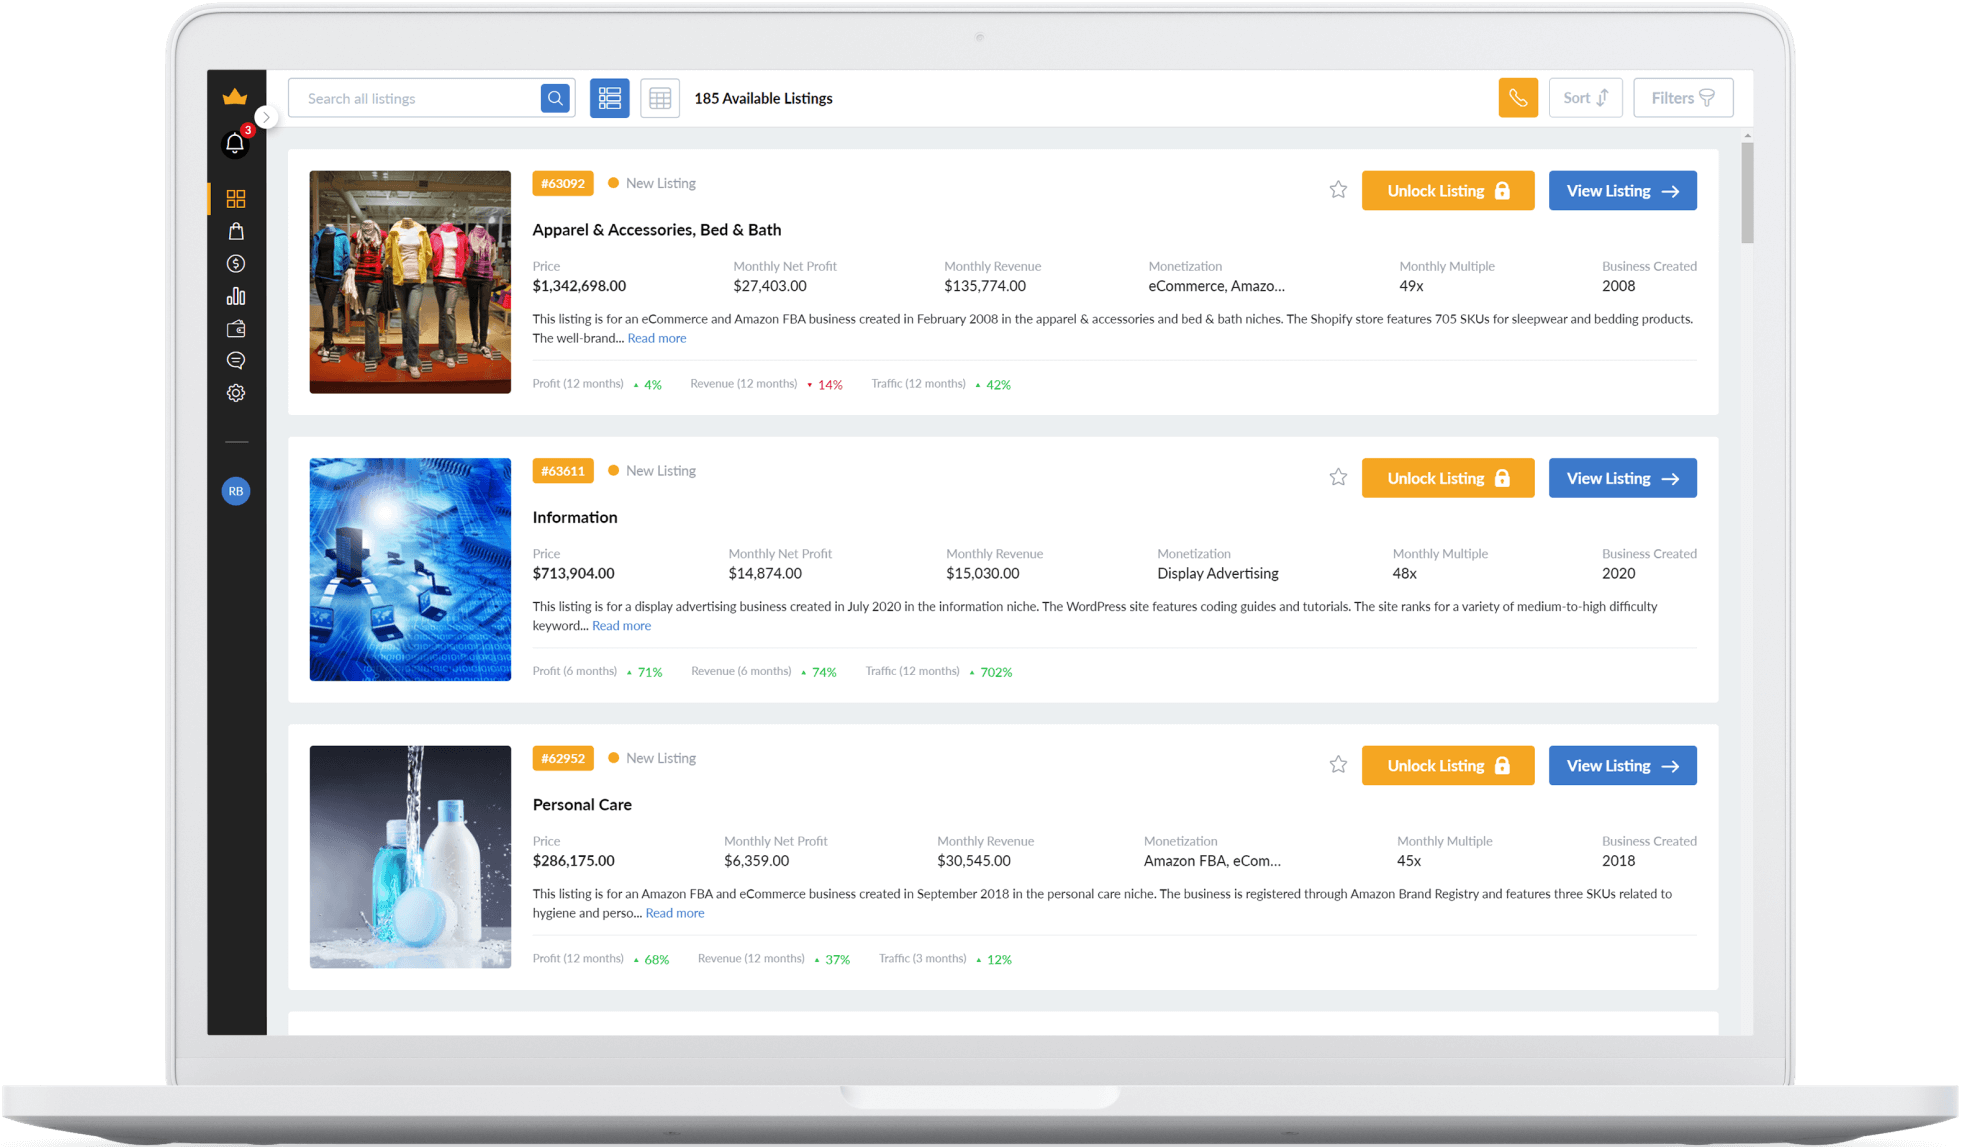Open the bar chart analytics icon
This screenshot has width=1962, height=1147.
236,296
